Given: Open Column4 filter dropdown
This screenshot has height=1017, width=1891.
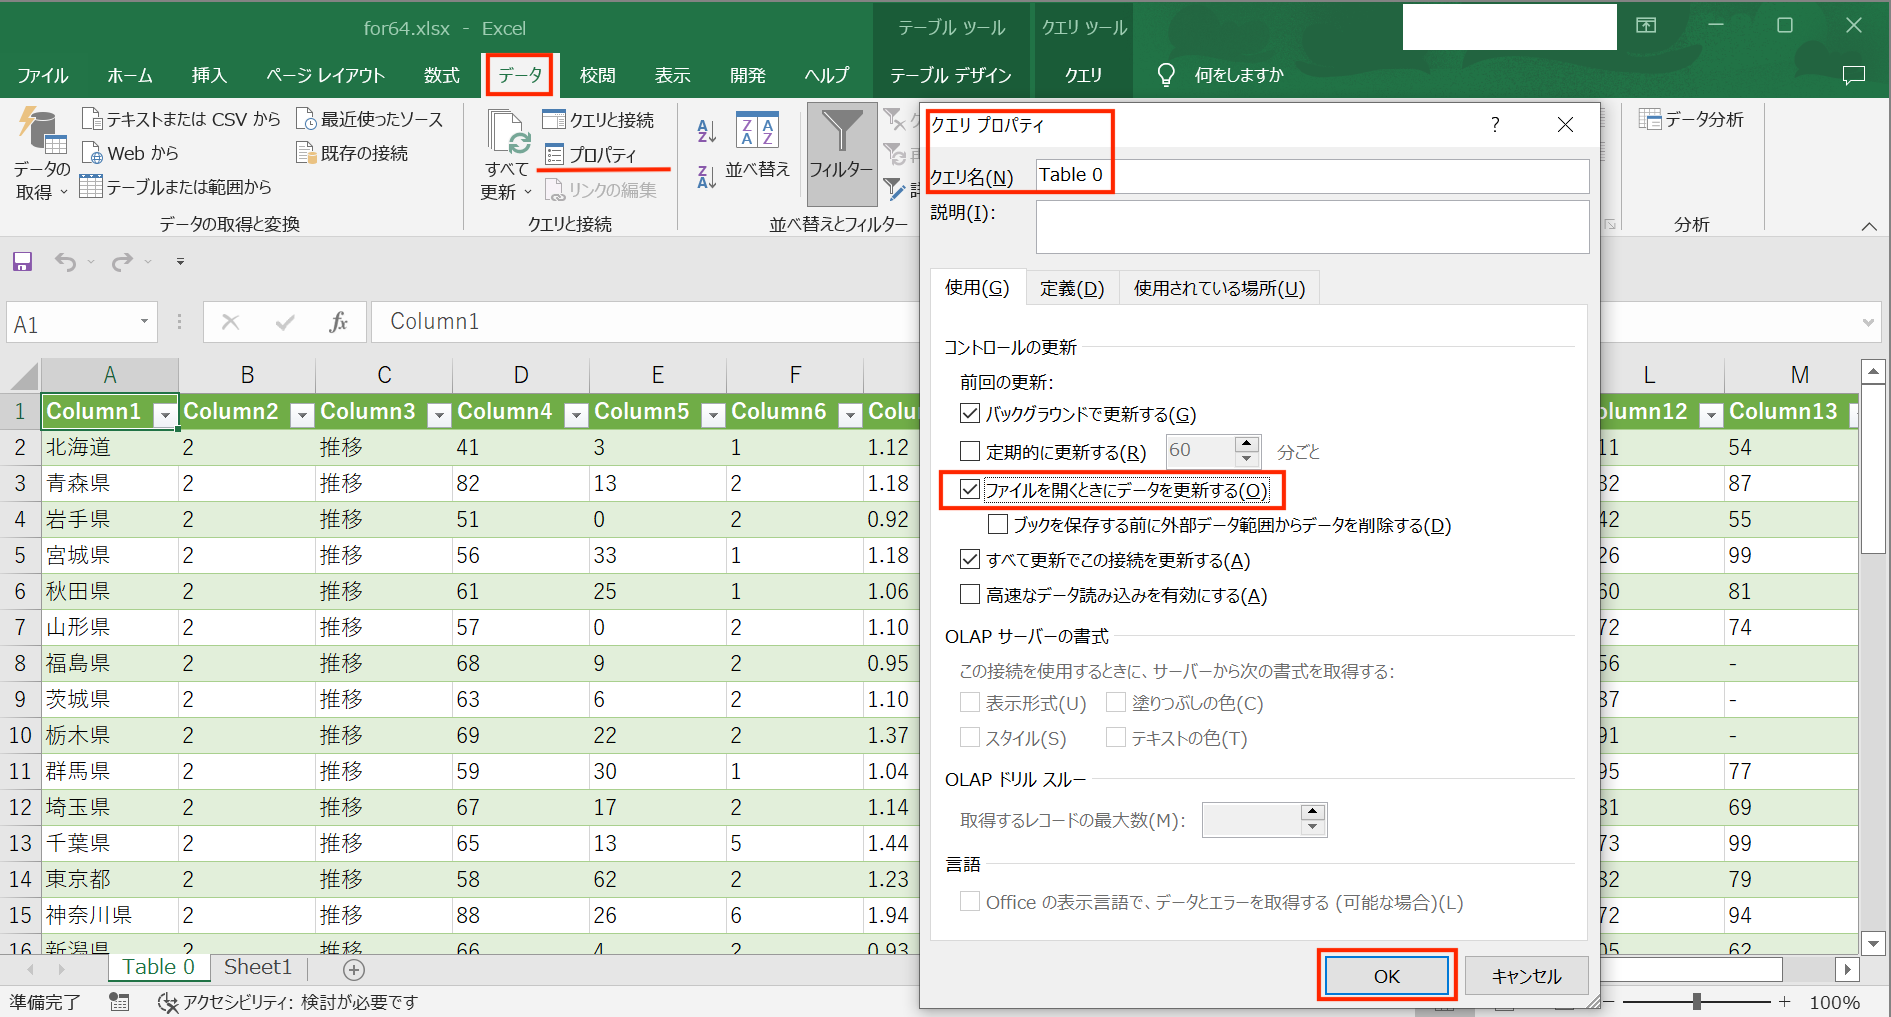Looking at the screenshot, I should pyautogui.click(x=576, y=415).
